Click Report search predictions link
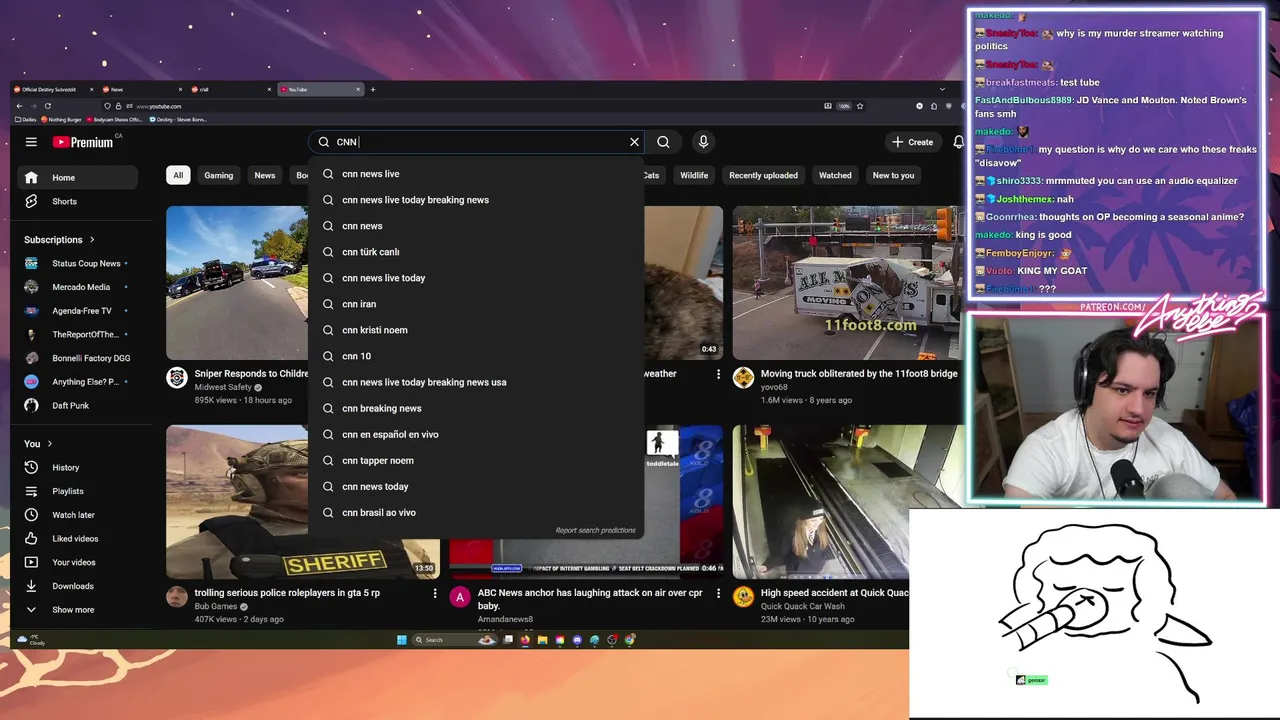Image resolution: width=1280 pixels, height=720 pixels. tap(595, 530)
